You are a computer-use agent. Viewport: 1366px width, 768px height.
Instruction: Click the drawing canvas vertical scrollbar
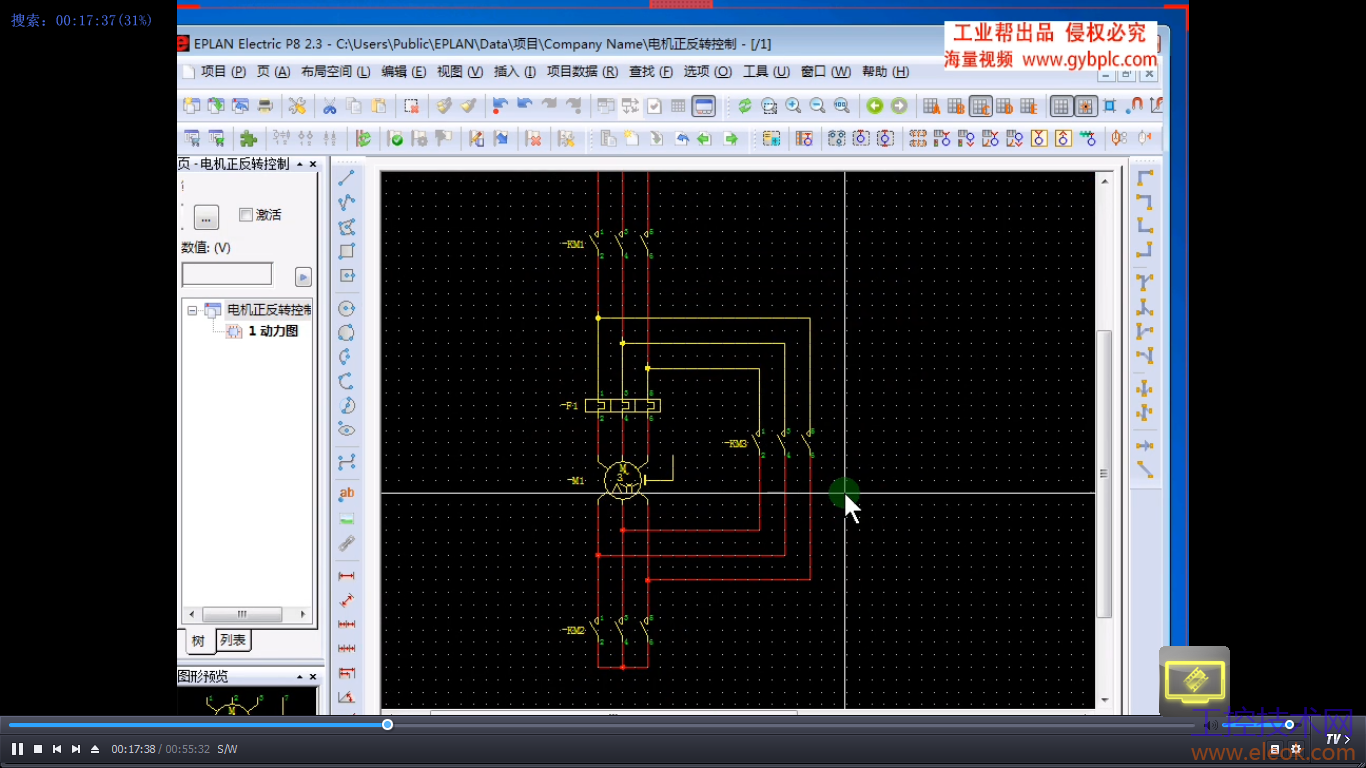(1104, 473)
